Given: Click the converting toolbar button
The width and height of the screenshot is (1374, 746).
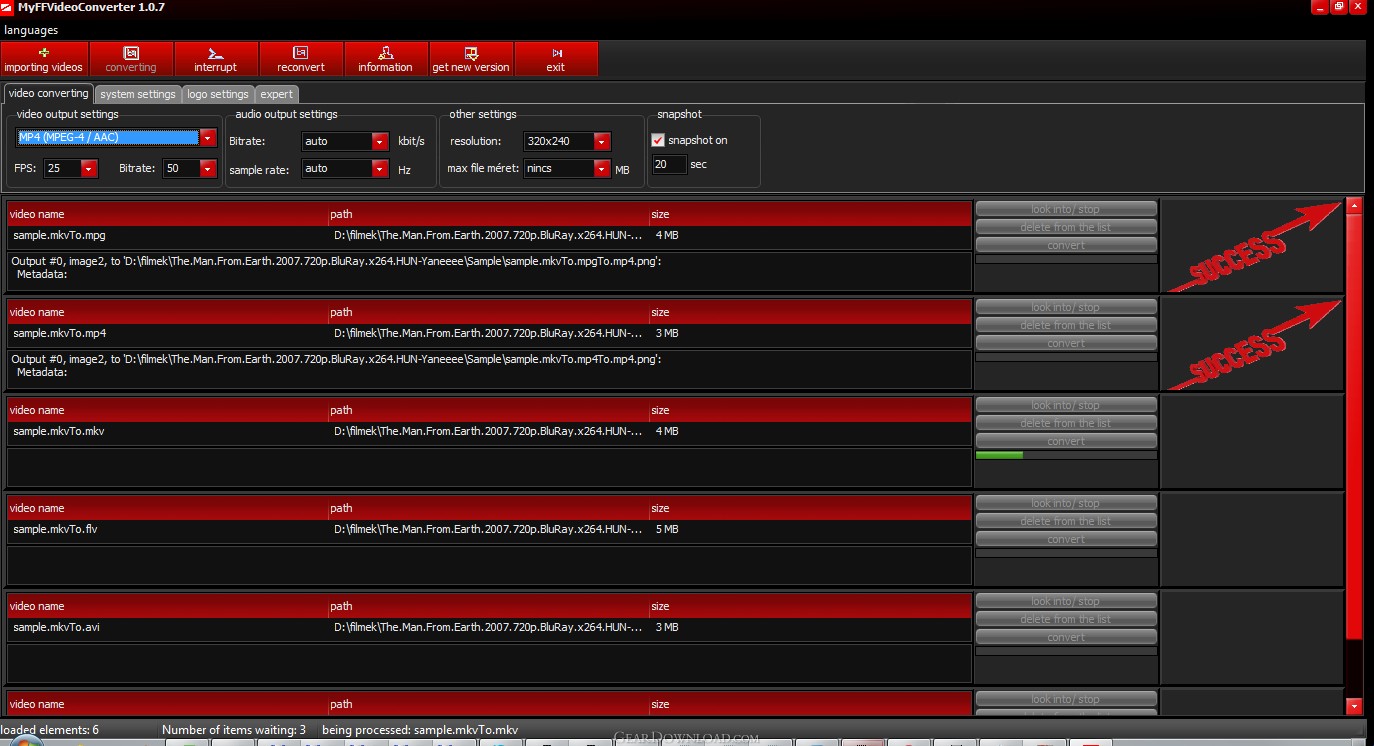Looking at the screenshot, I should tap(131, 59).
